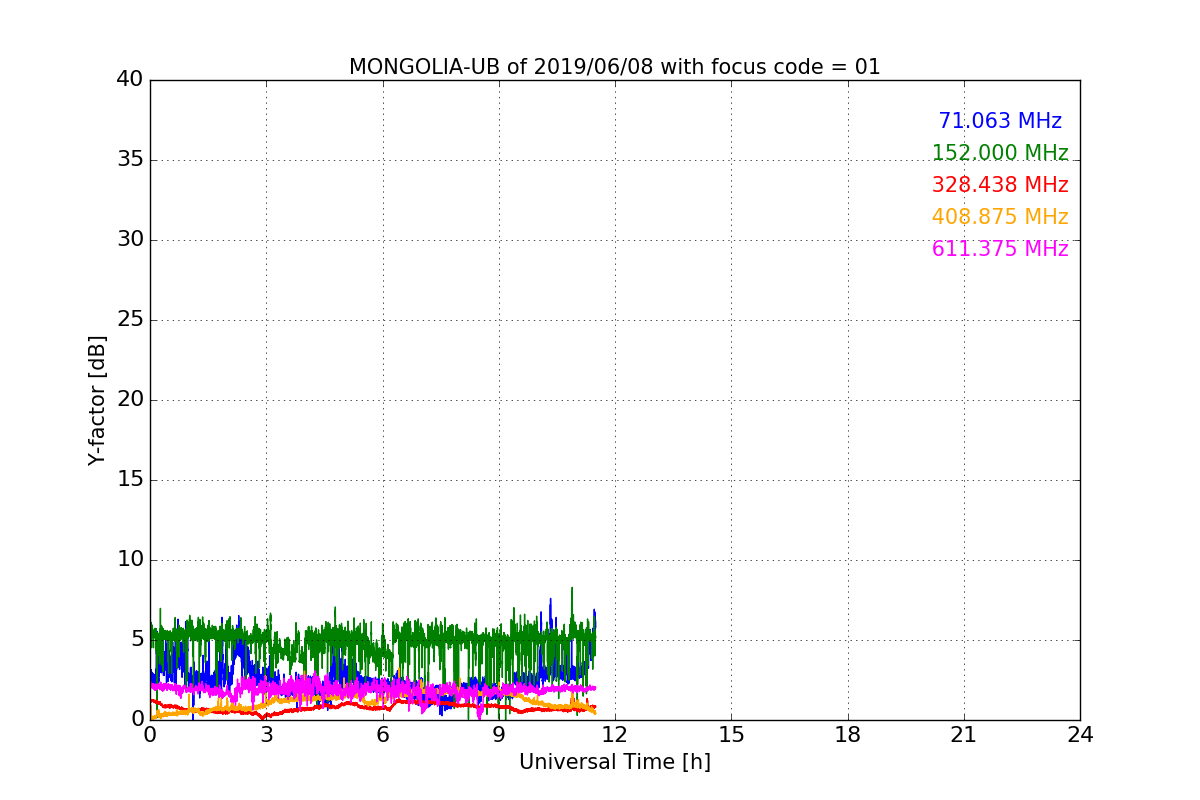The height and width of the screenshot is (800, 1200).
Task: Select the red 328.438 MHz legend label
Action: click(x=999, y=185)
